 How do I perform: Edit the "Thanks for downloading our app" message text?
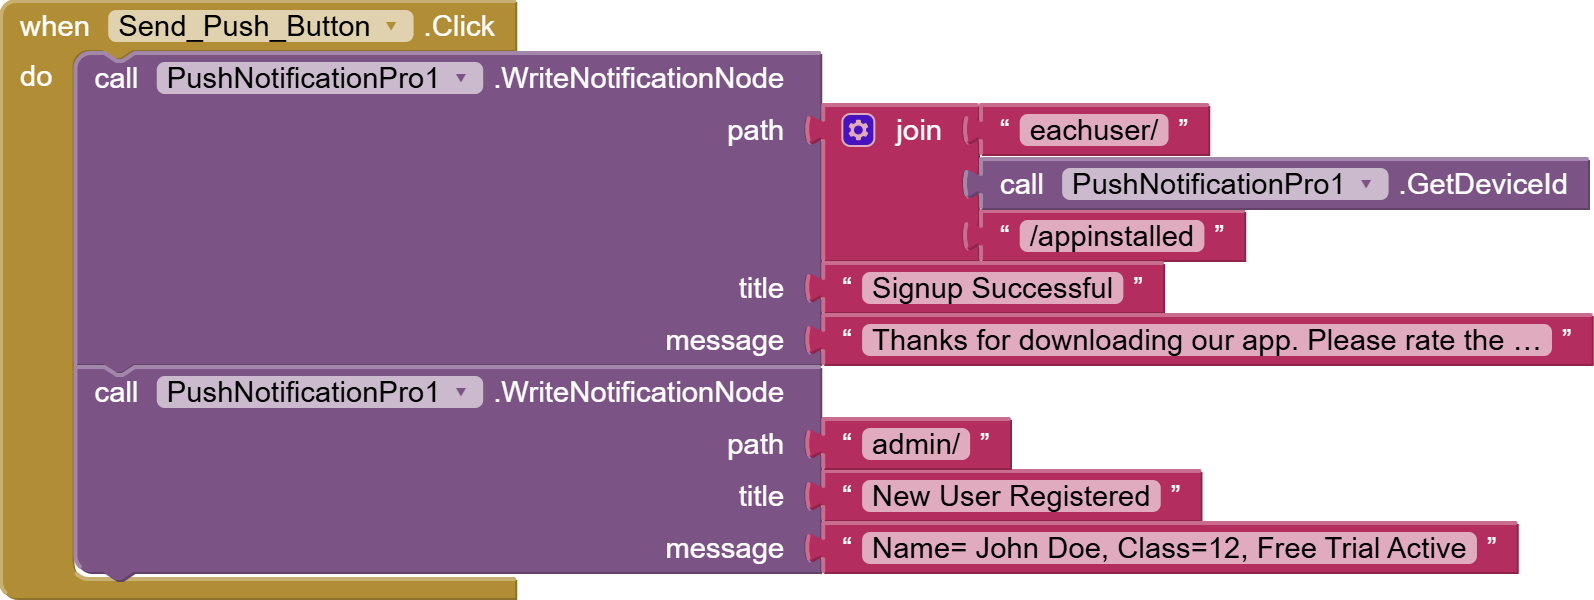[1205, 340]
